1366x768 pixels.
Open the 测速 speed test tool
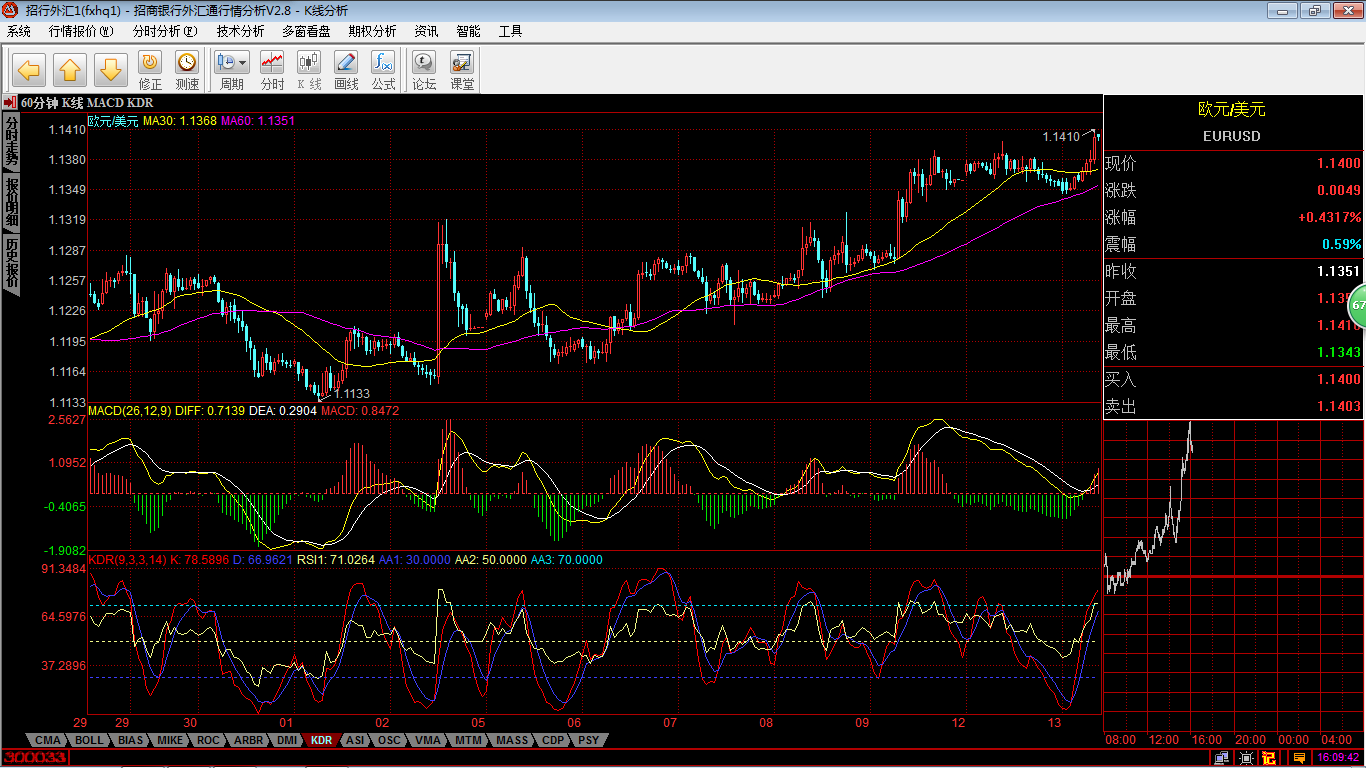click(187, 70)
